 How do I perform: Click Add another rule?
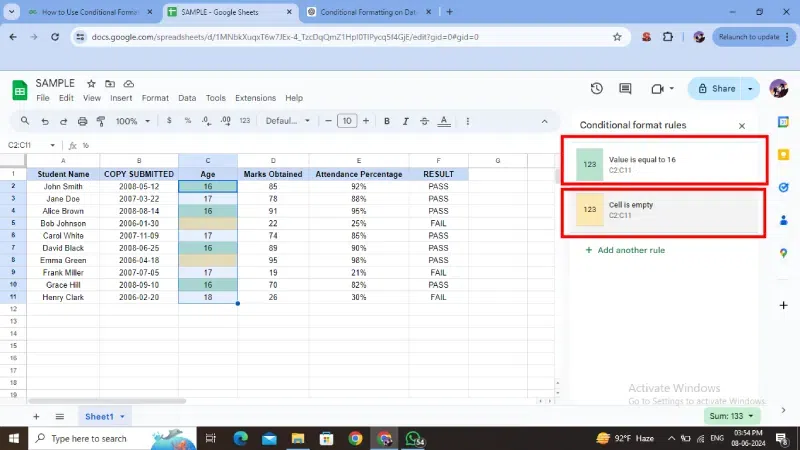(x=625, y=250)
